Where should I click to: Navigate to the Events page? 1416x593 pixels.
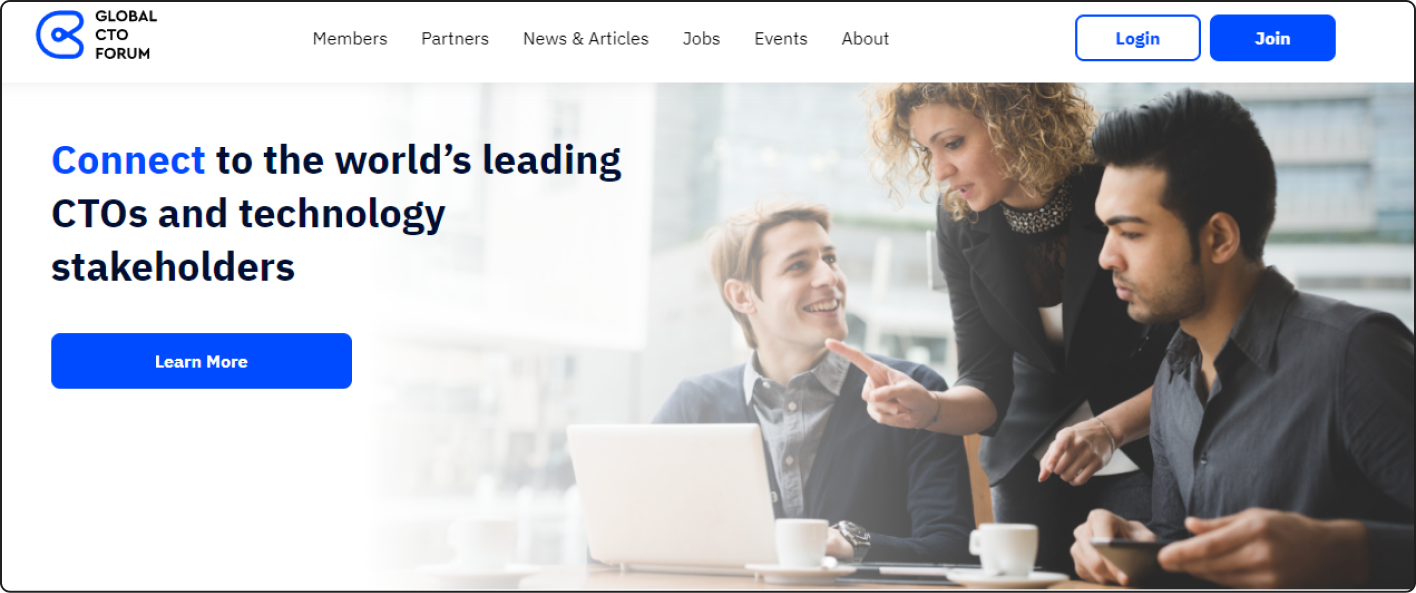[x=781, y=38]
